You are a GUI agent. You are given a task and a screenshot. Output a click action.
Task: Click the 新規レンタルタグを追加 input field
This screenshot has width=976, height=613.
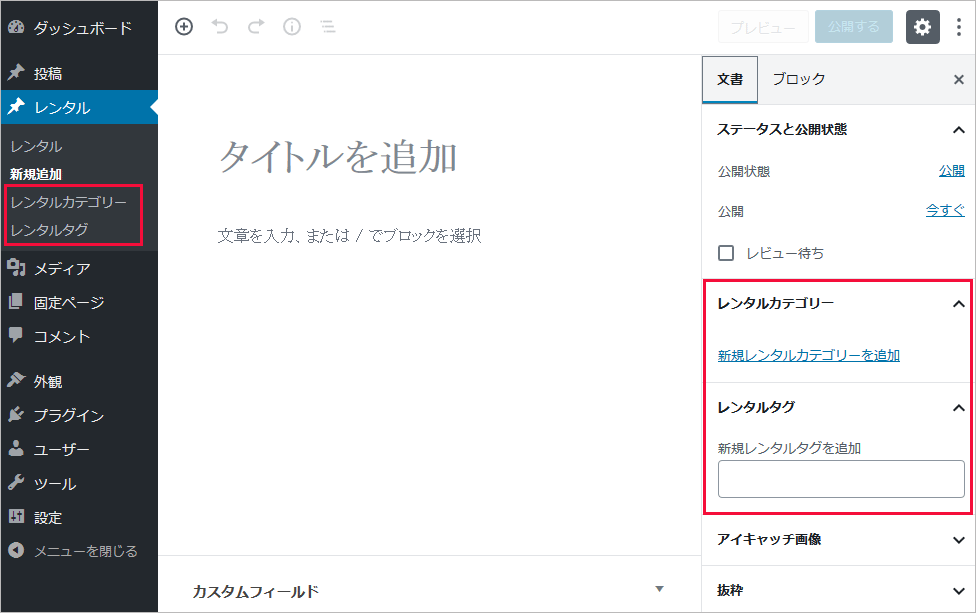click(x=841, y=479)
